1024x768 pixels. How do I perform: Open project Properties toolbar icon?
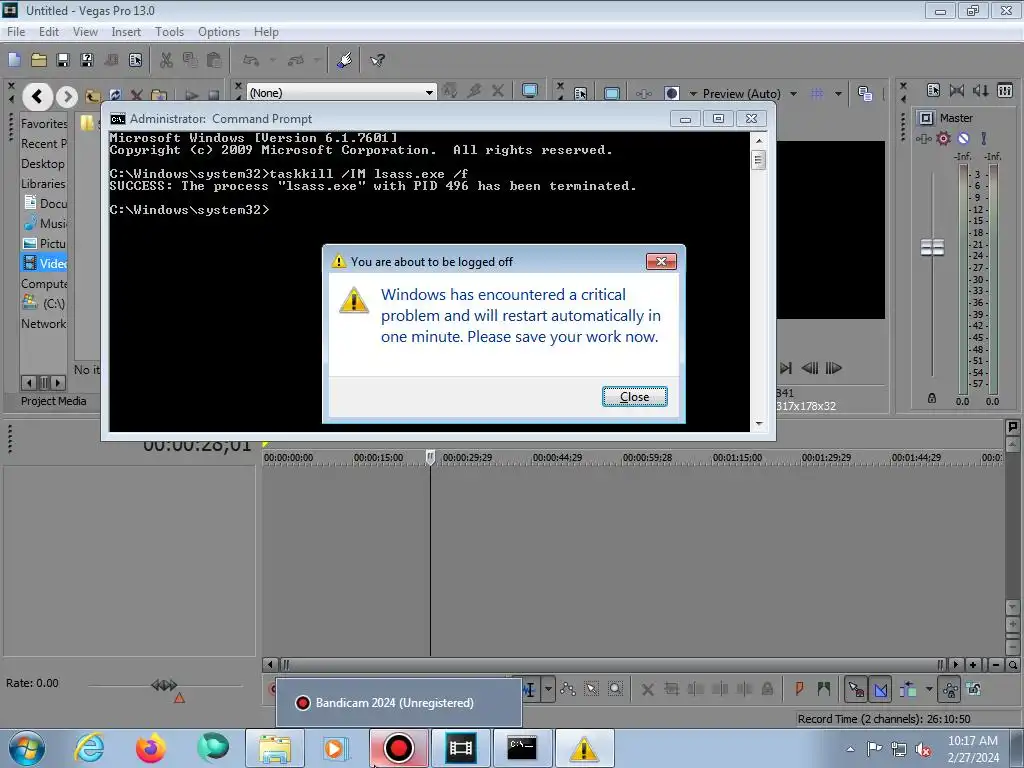tap(135, 61)
